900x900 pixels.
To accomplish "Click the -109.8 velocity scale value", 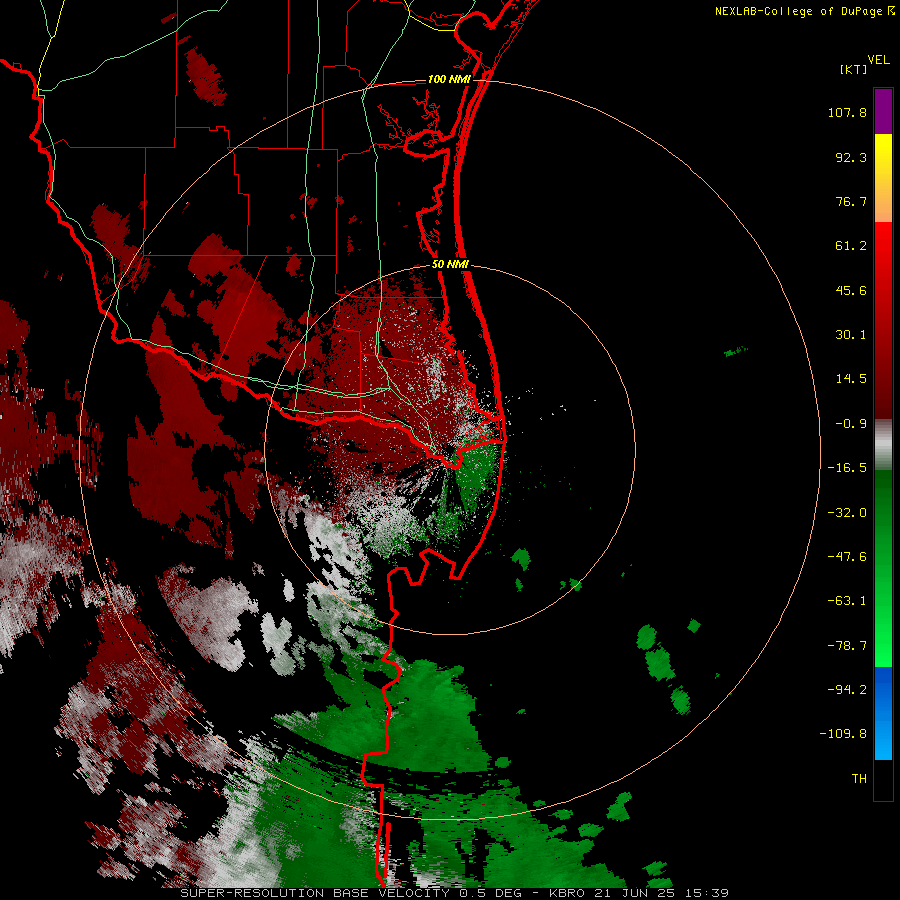I will click(843, 734).
